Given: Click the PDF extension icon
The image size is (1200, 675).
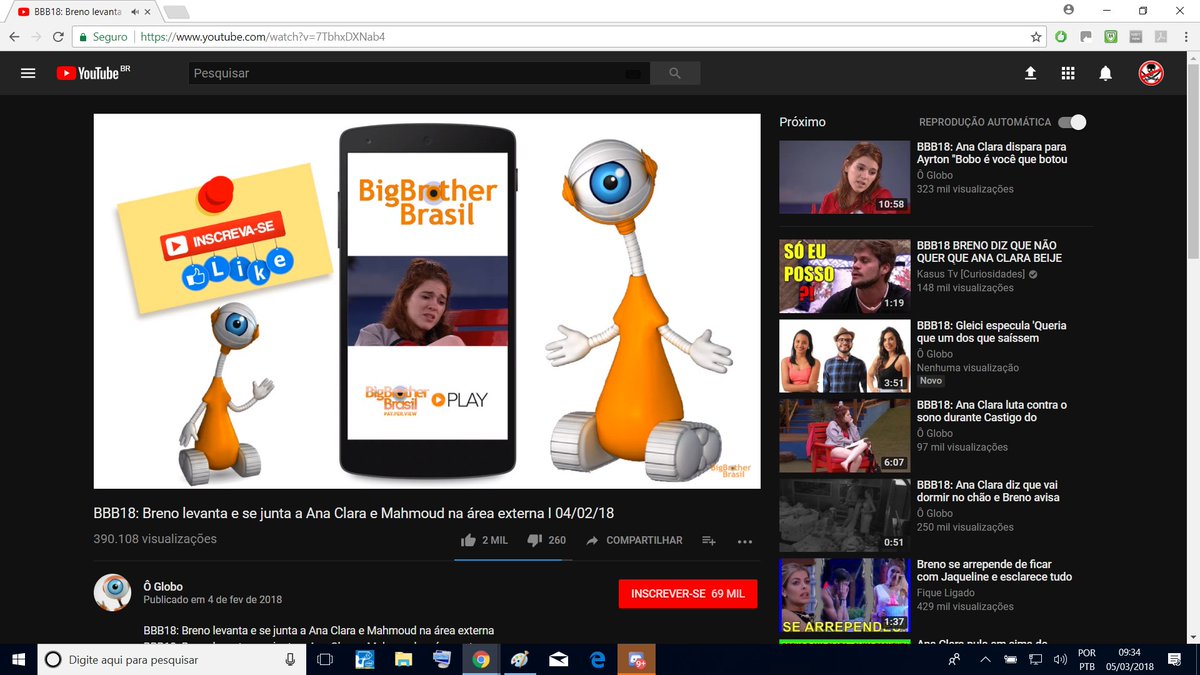Looking at the screenshot, I should click(1161, 37).
